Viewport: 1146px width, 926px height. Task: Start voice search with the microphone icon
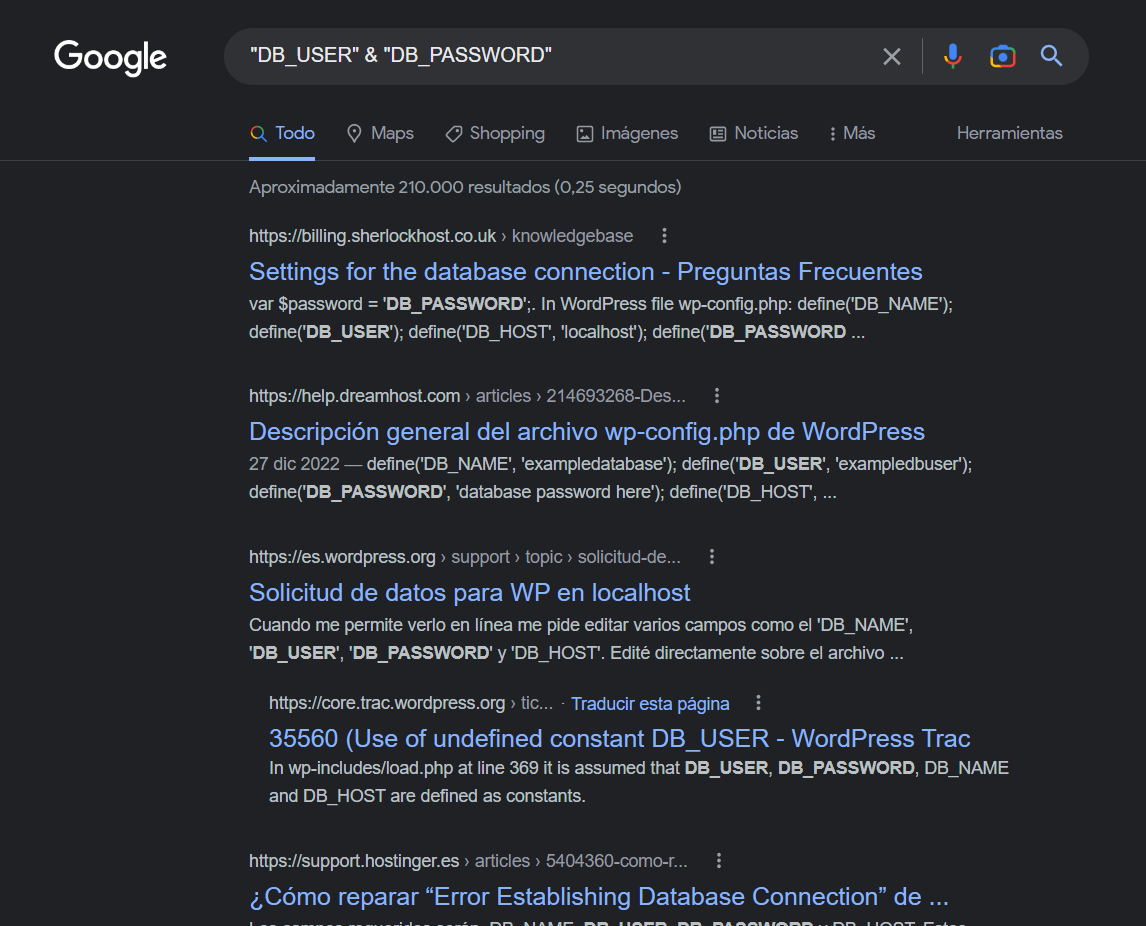(952, 56)
